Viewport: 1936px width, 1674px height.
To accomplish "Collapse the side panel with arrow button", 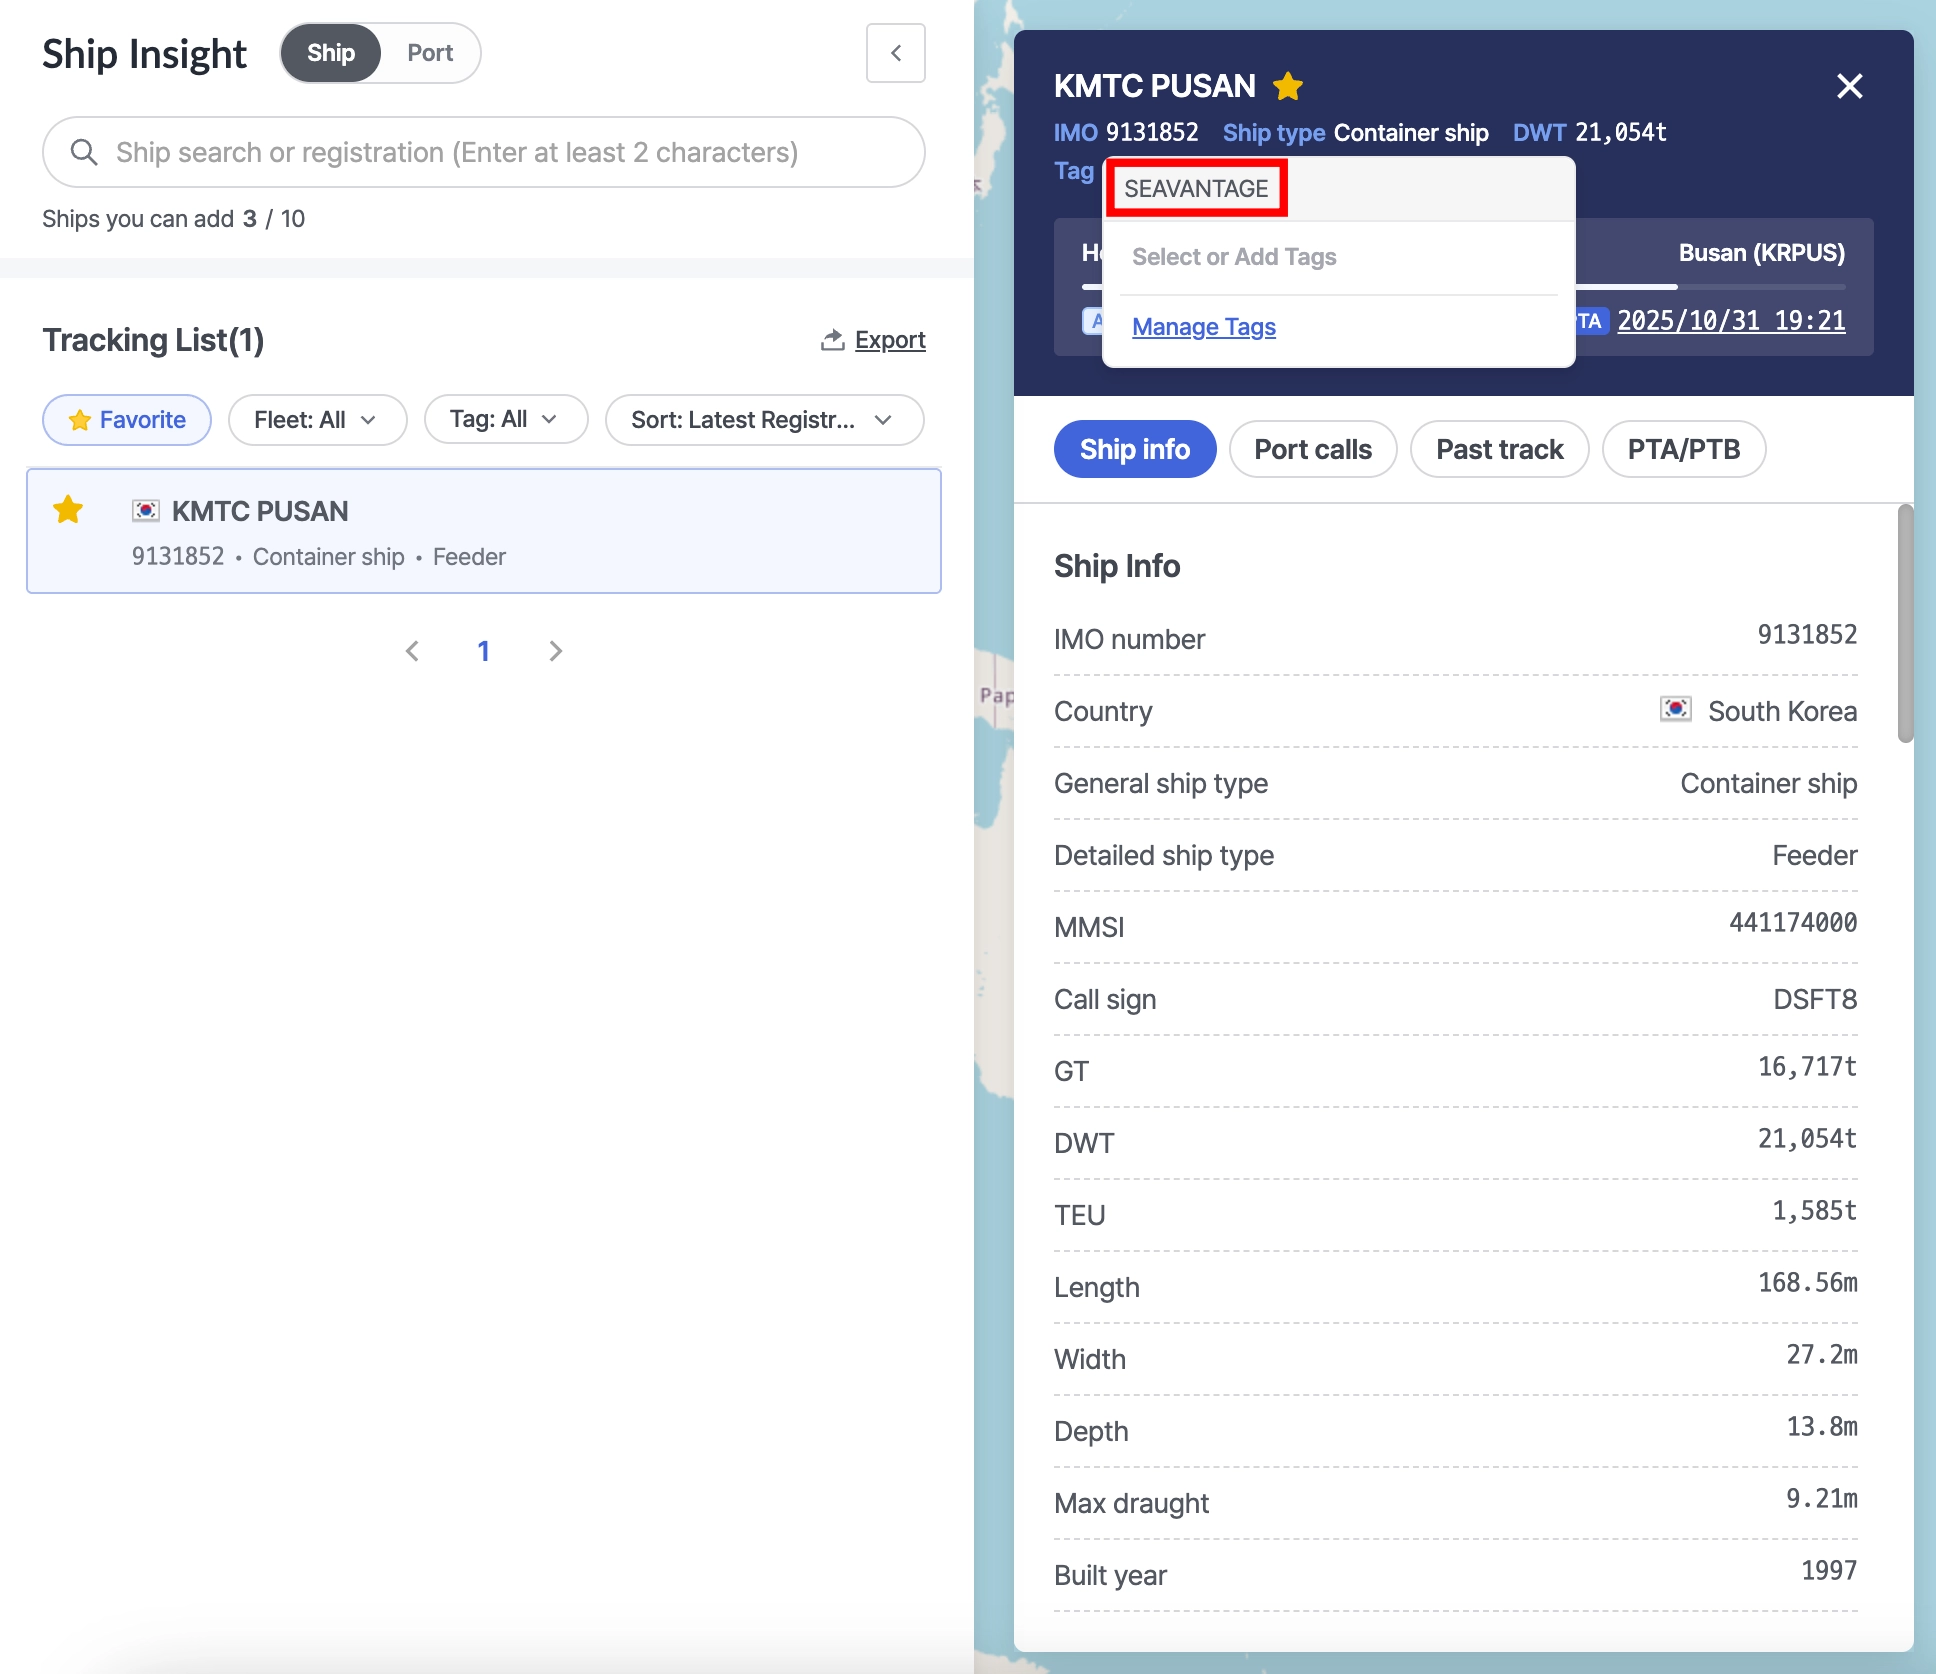I will 895,53.
